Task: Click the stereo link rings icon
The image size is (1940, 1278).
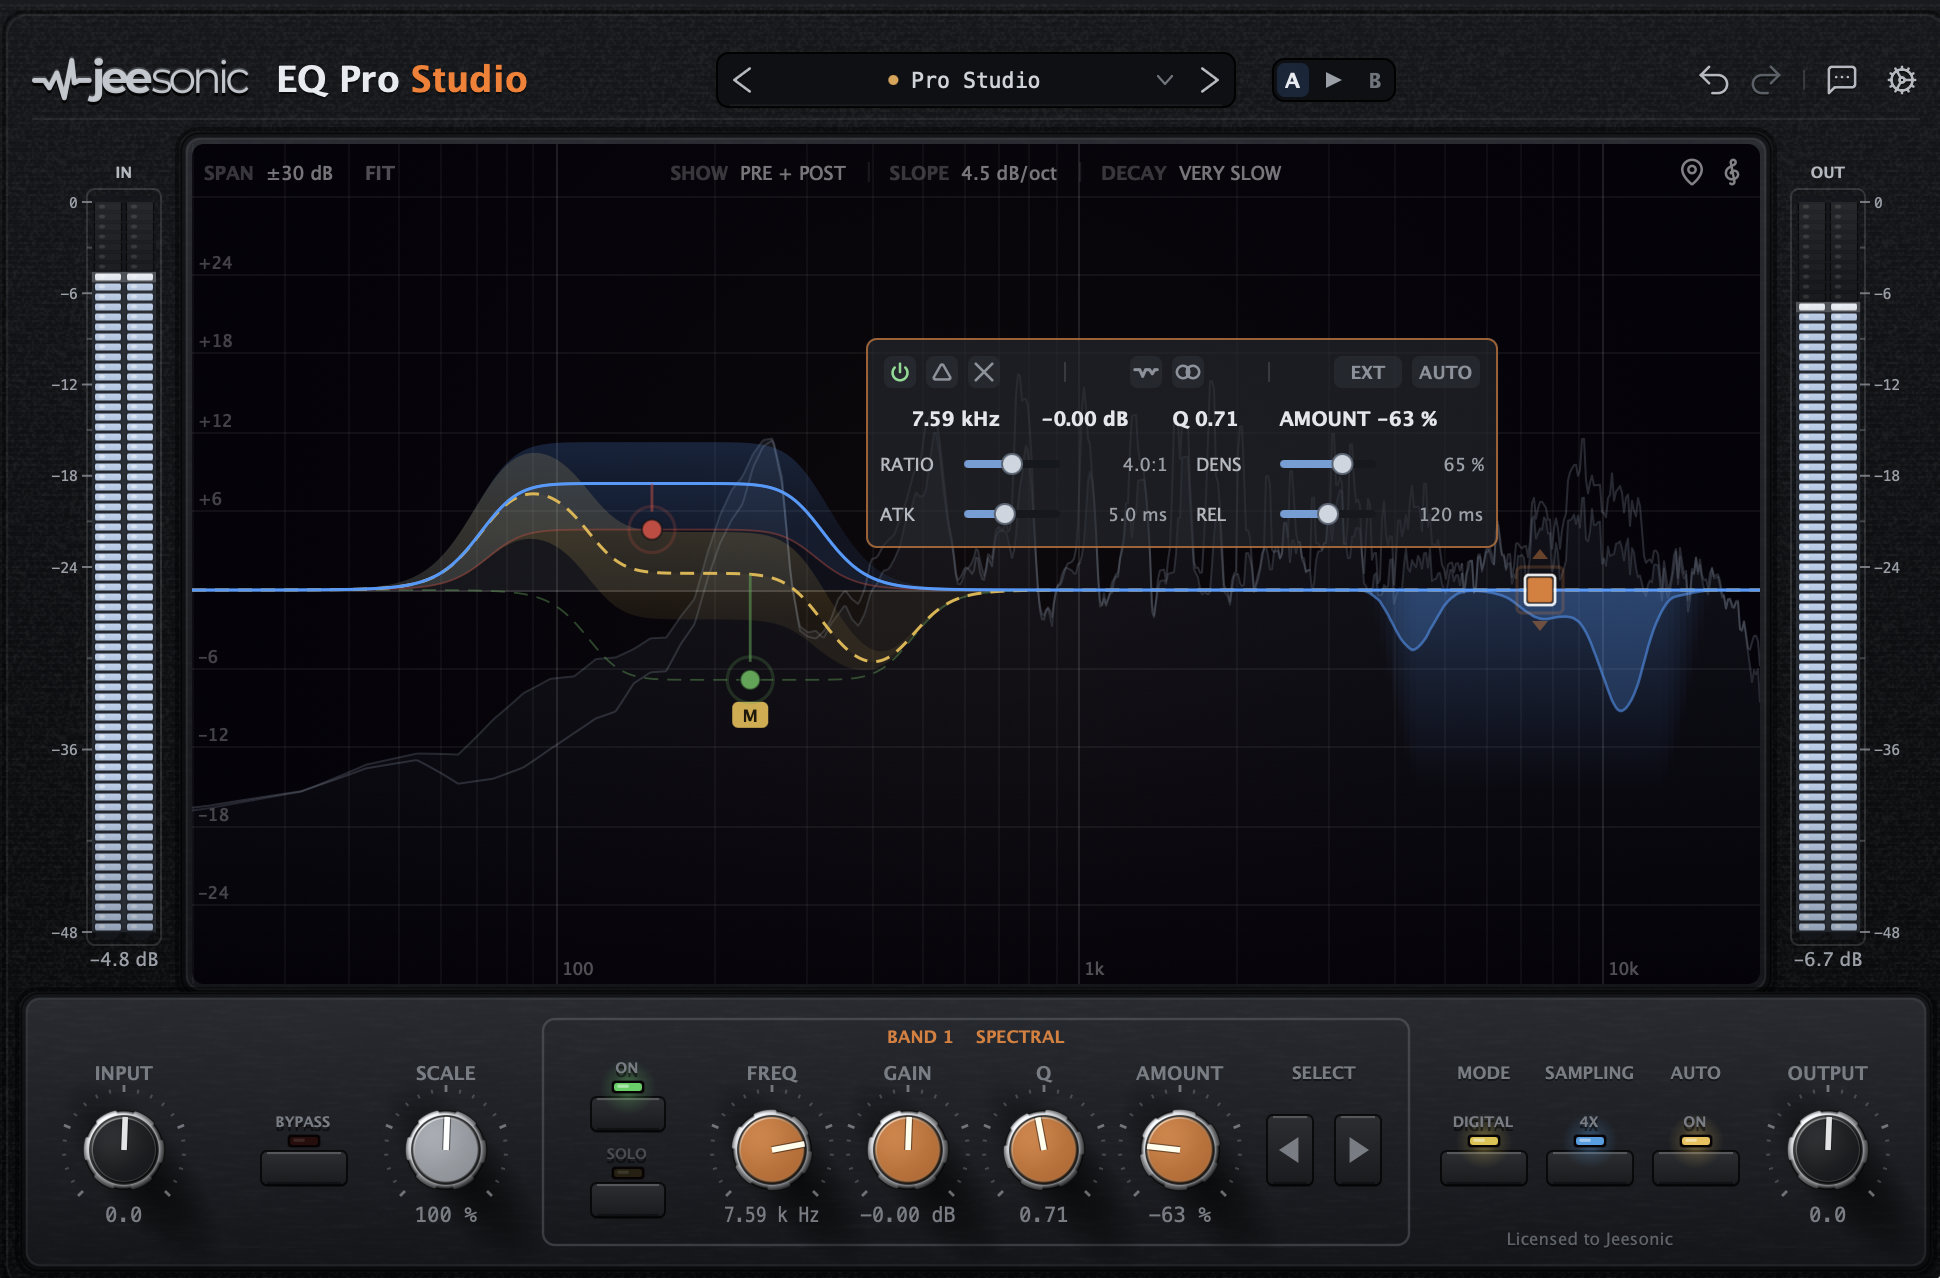Action: [x=1188, y=372]
